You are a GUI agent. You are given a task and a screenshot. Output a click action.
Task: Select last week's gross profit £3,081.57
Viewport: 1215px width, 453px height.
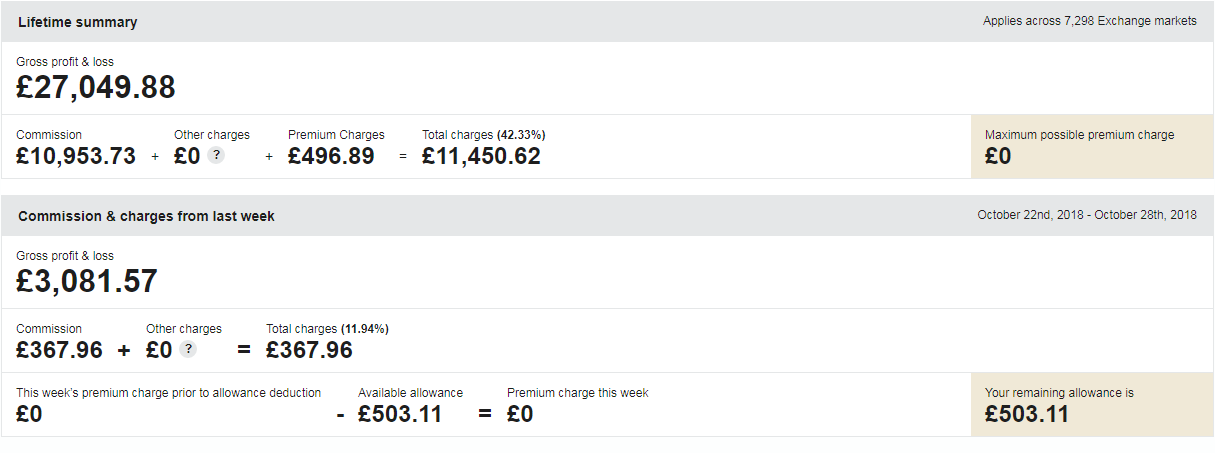click(x=87, y=282)
